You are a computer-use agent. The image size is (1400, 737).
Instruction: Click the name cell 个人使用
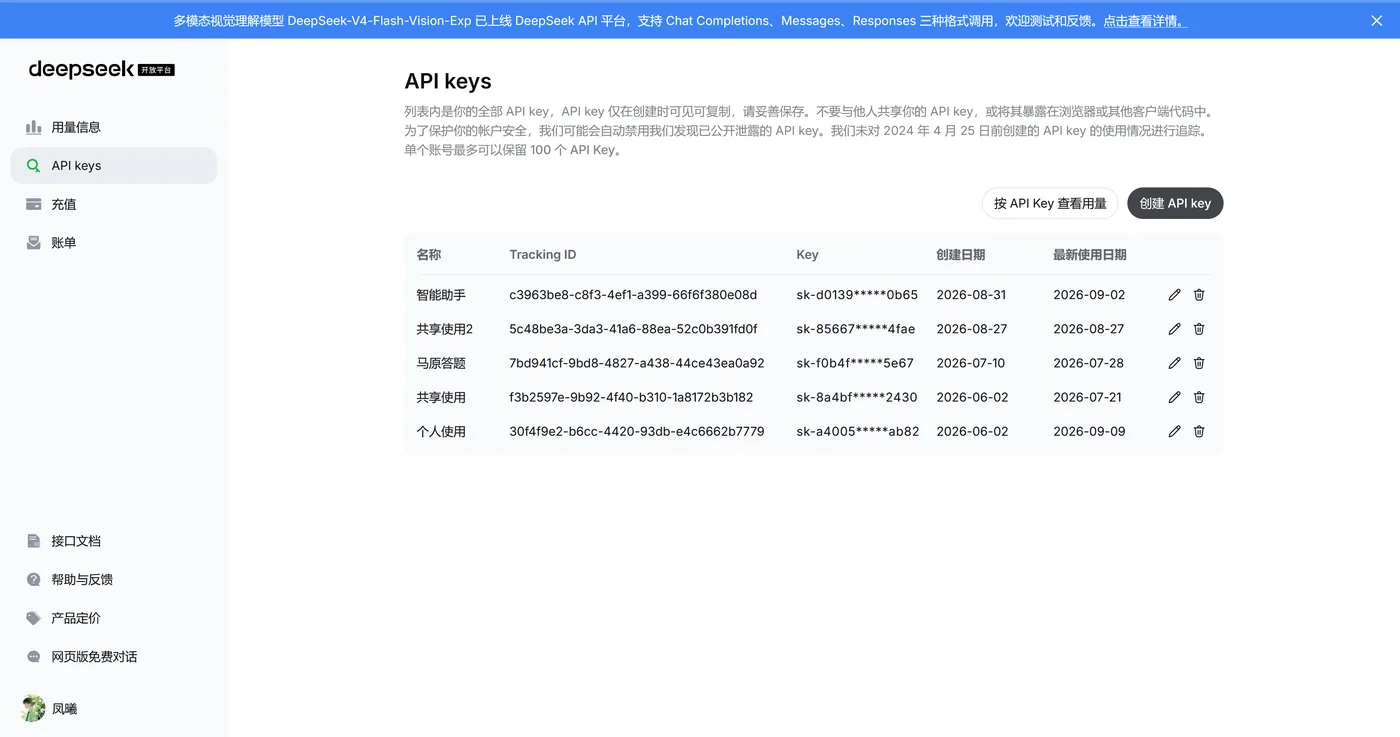click(441, 431)
